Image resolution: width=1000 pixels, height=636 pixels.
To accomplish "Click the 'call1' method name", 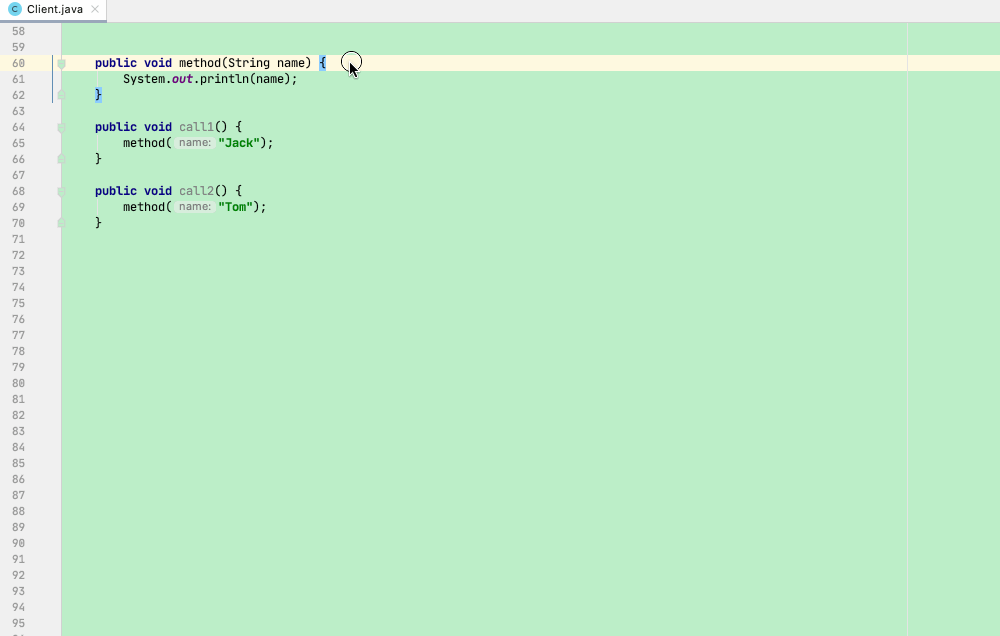I will coord(196,127).
